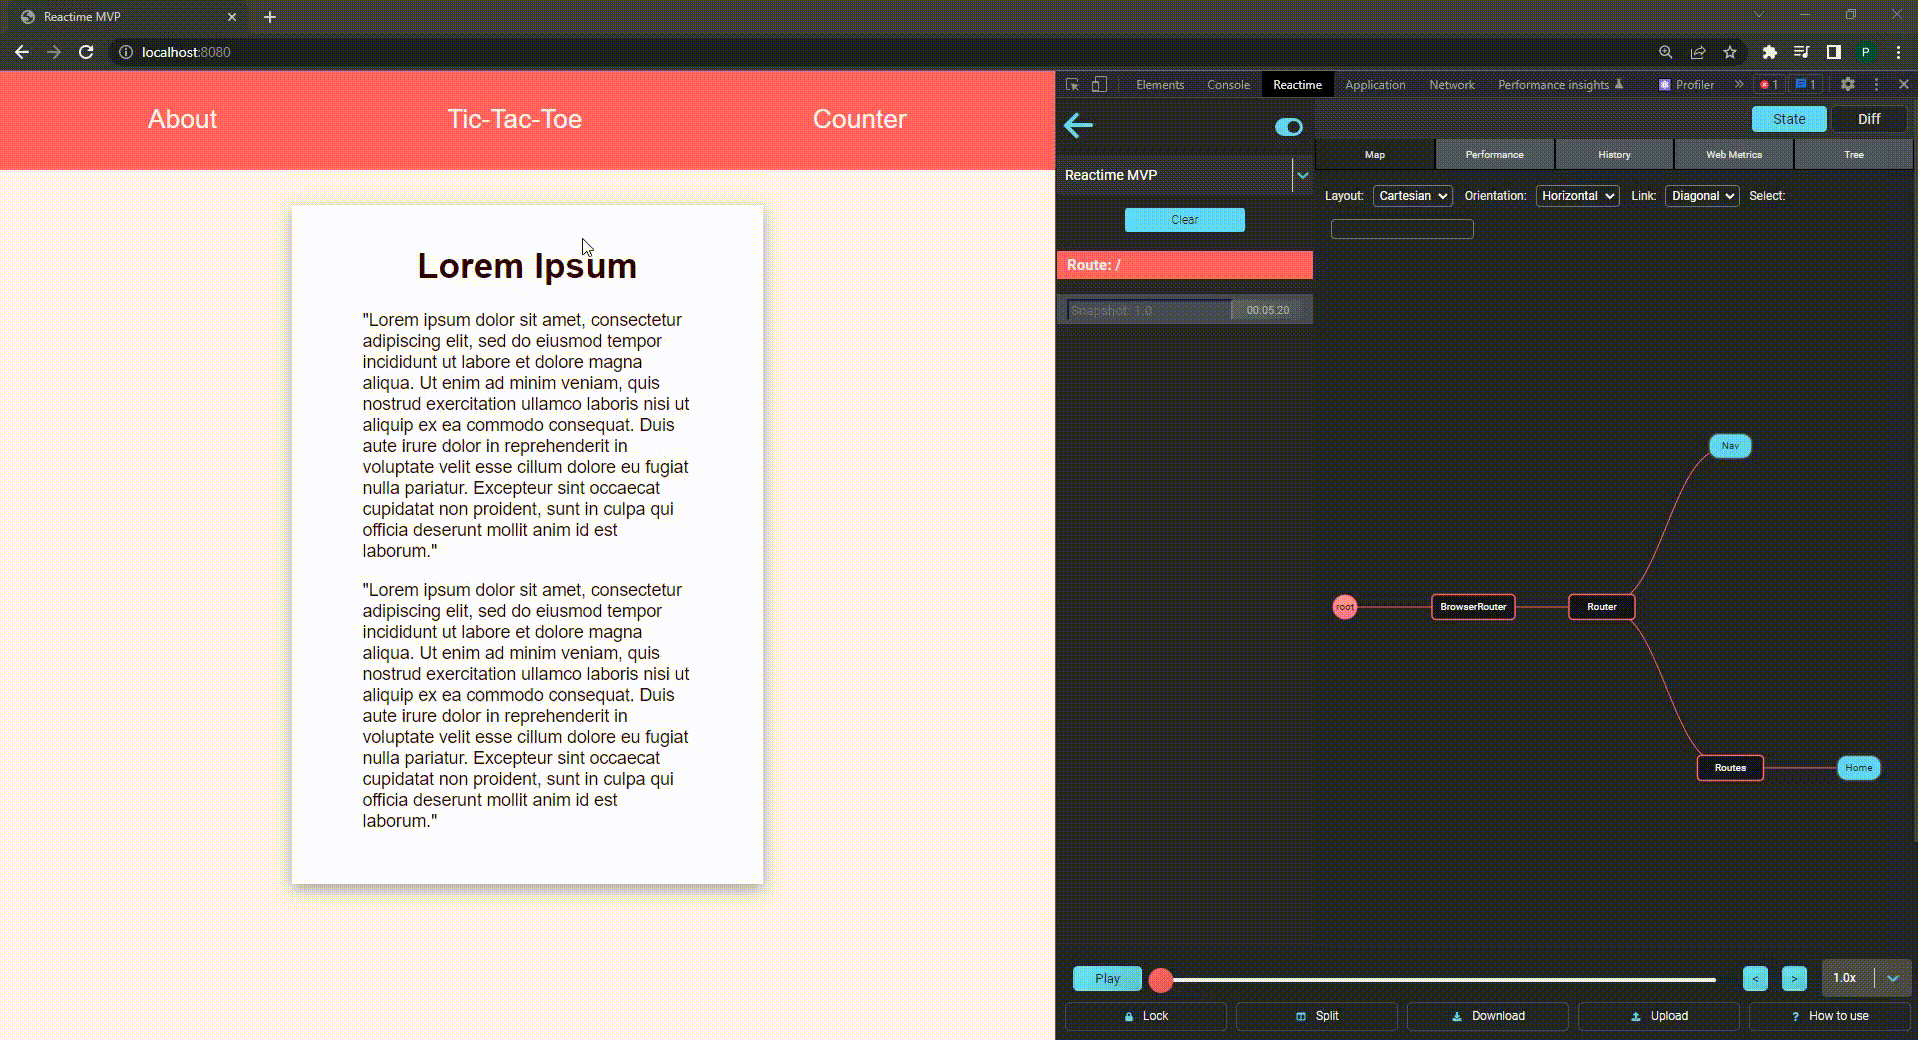Switch to State view

(1789, 119)
